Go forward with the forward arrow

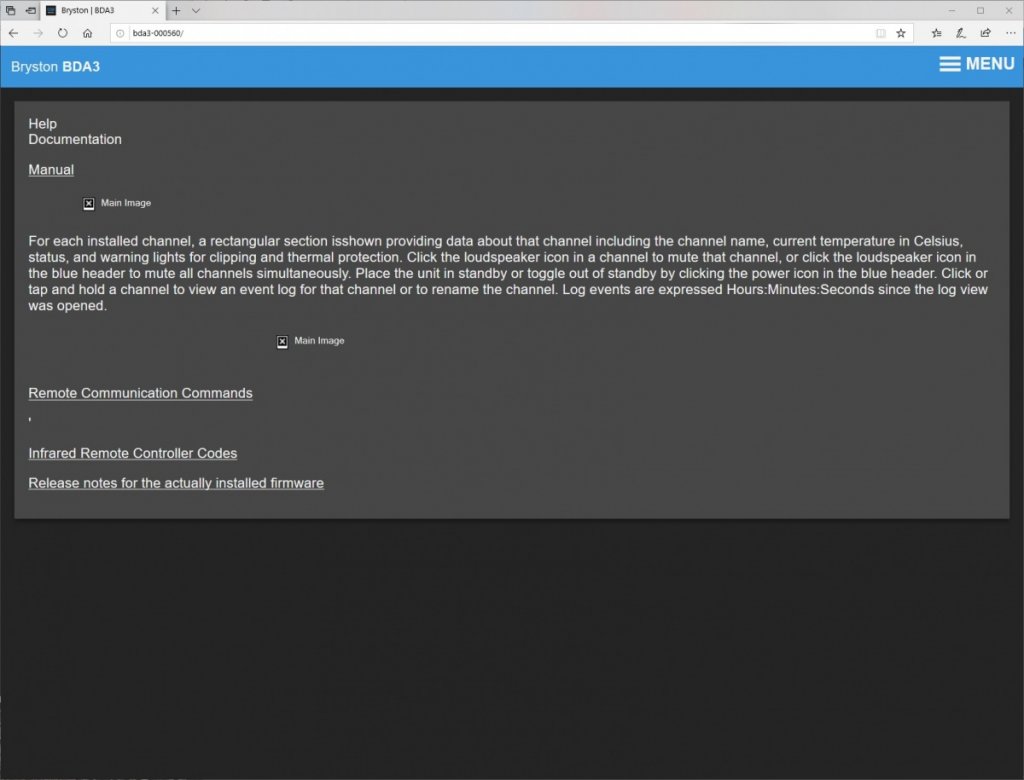pos(38,33)
